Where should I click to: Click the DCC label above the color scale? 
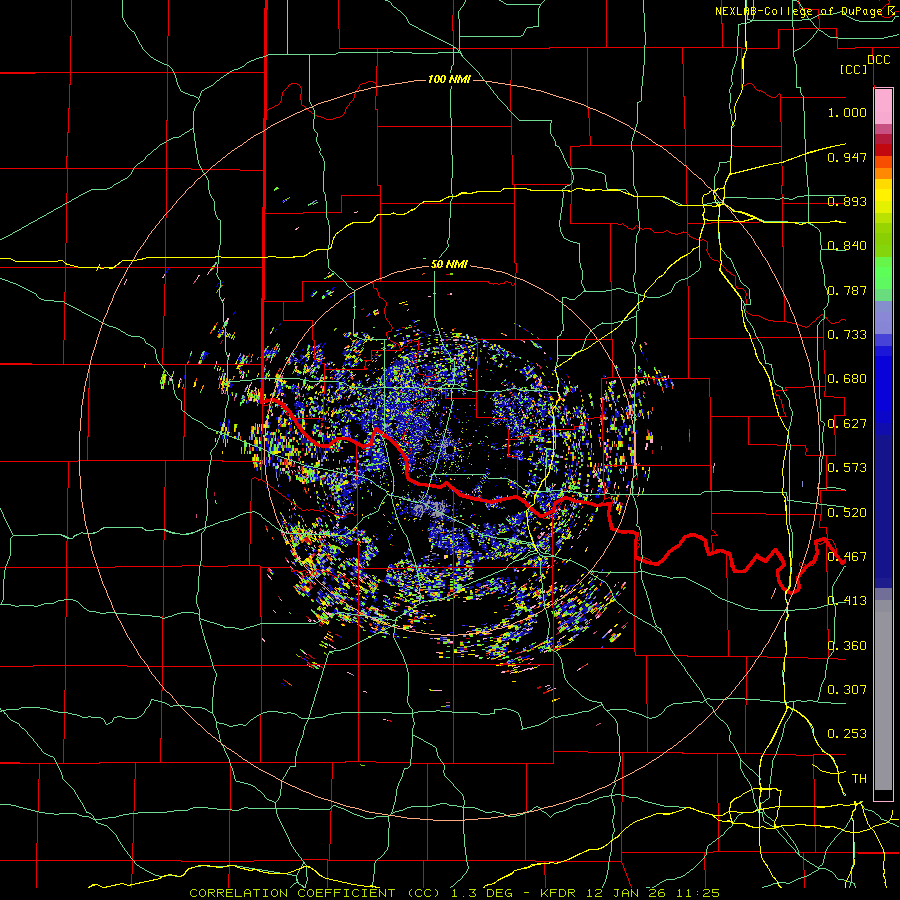tap(878, 60)
